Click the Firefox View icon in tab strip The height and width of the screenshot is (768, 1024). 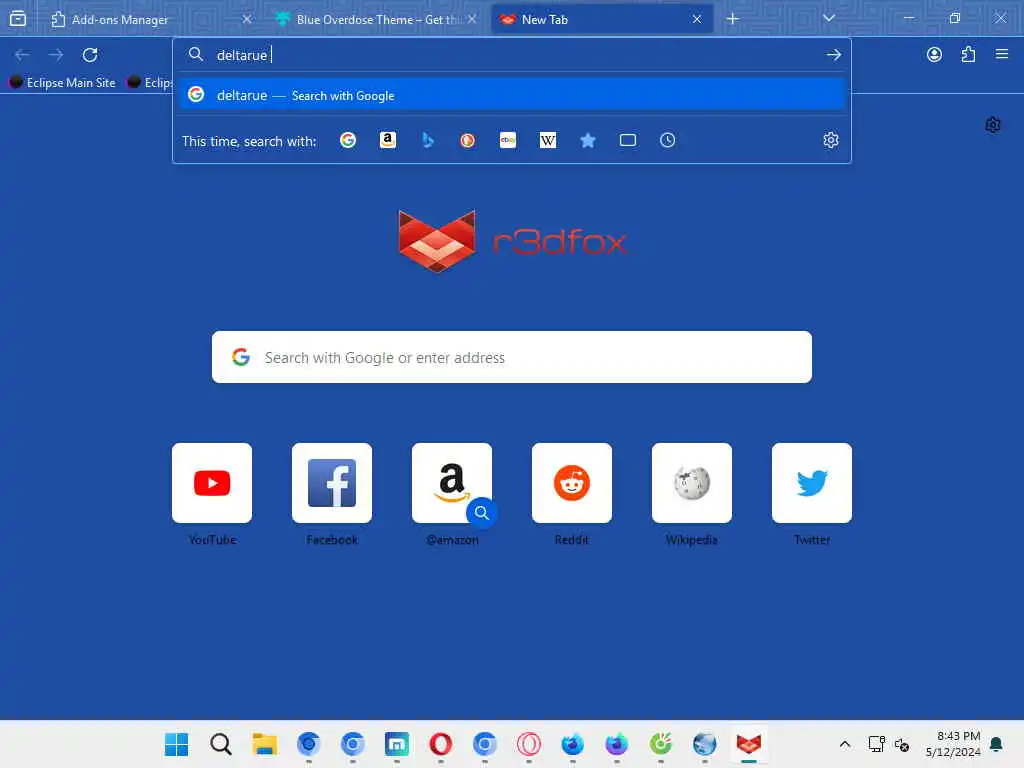18,19
